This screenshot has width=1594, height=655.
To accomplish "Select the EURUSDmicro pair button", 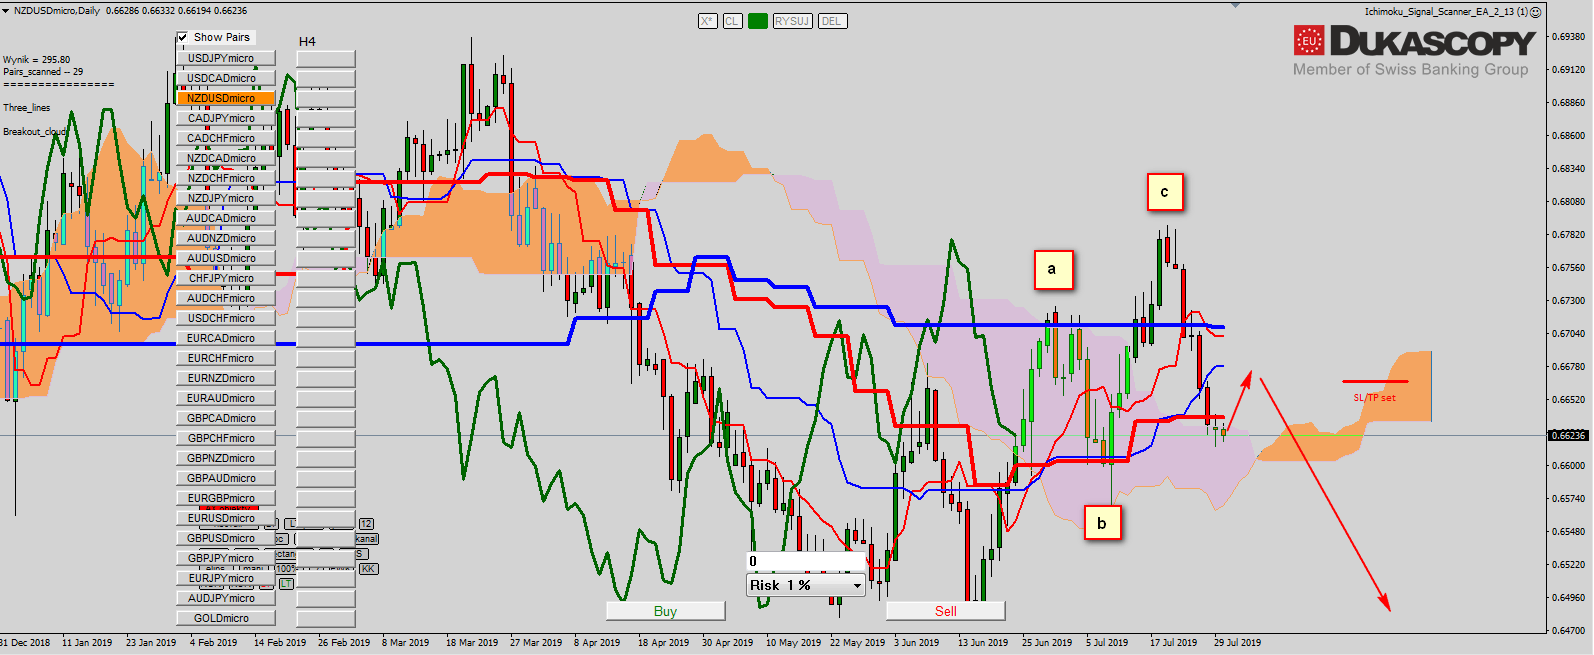I will click(x=221, y=518).
